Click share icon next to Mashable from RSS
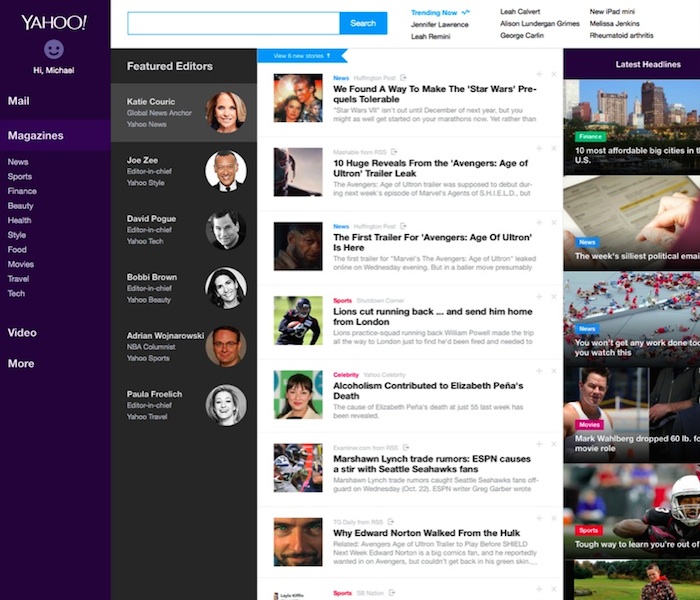 point(394,152)
